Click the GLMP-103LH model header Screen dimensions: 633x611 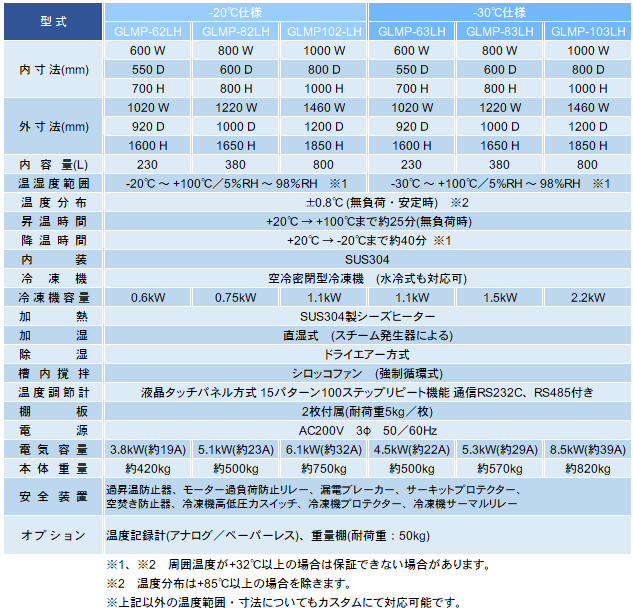coord(587,31)
